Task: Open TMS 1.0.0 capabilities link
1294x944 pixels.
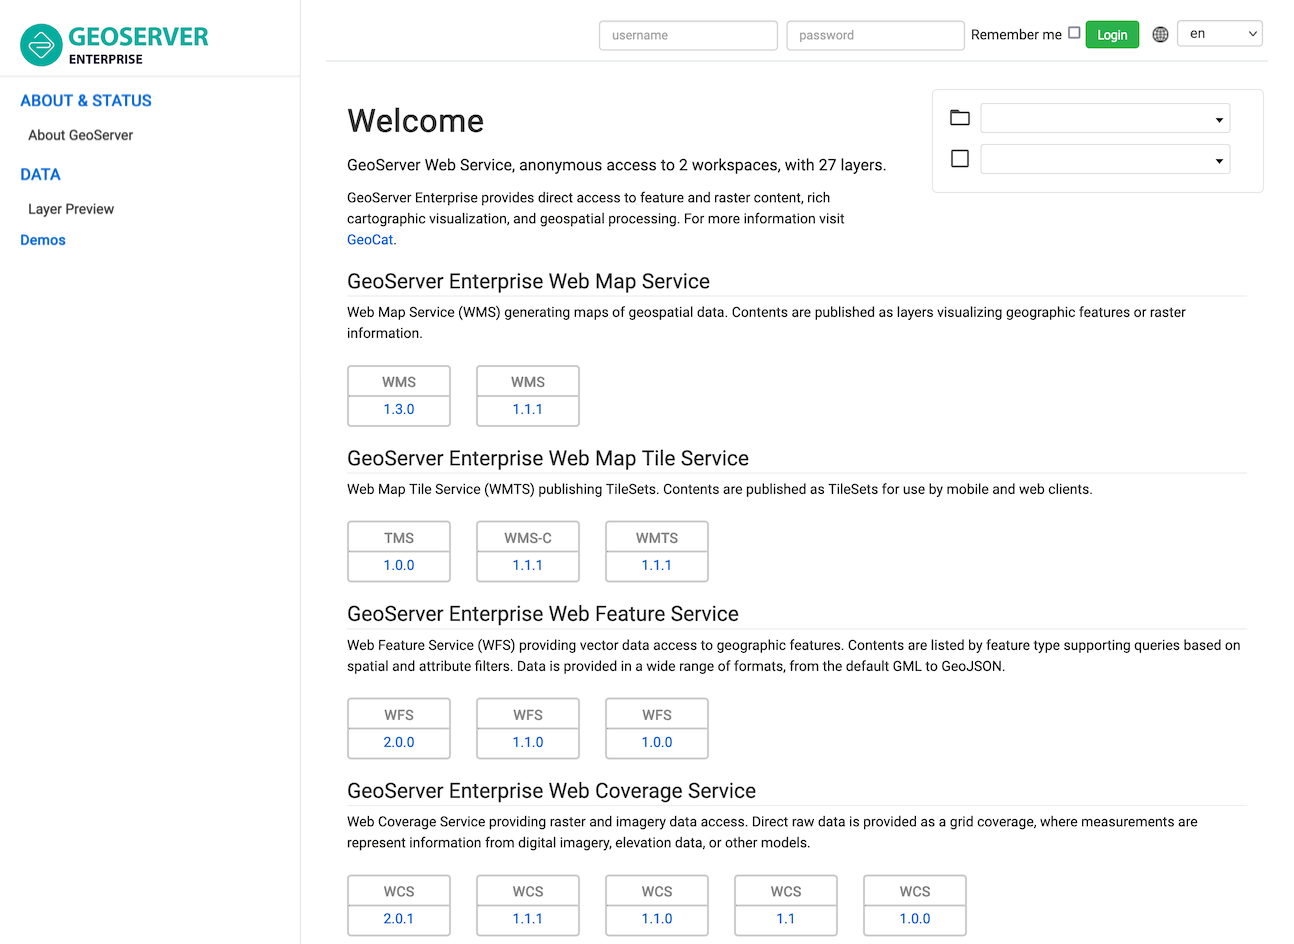Action: [x=399, y=565]
